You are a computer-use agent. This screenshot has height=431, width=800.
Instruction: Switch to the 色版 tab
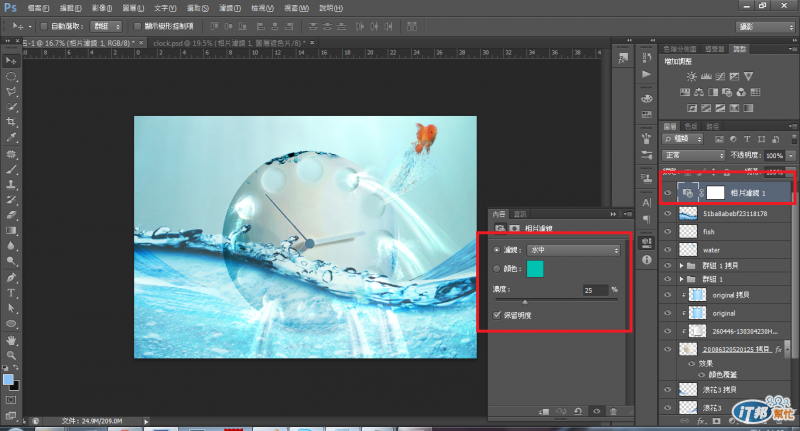point(691,126)
